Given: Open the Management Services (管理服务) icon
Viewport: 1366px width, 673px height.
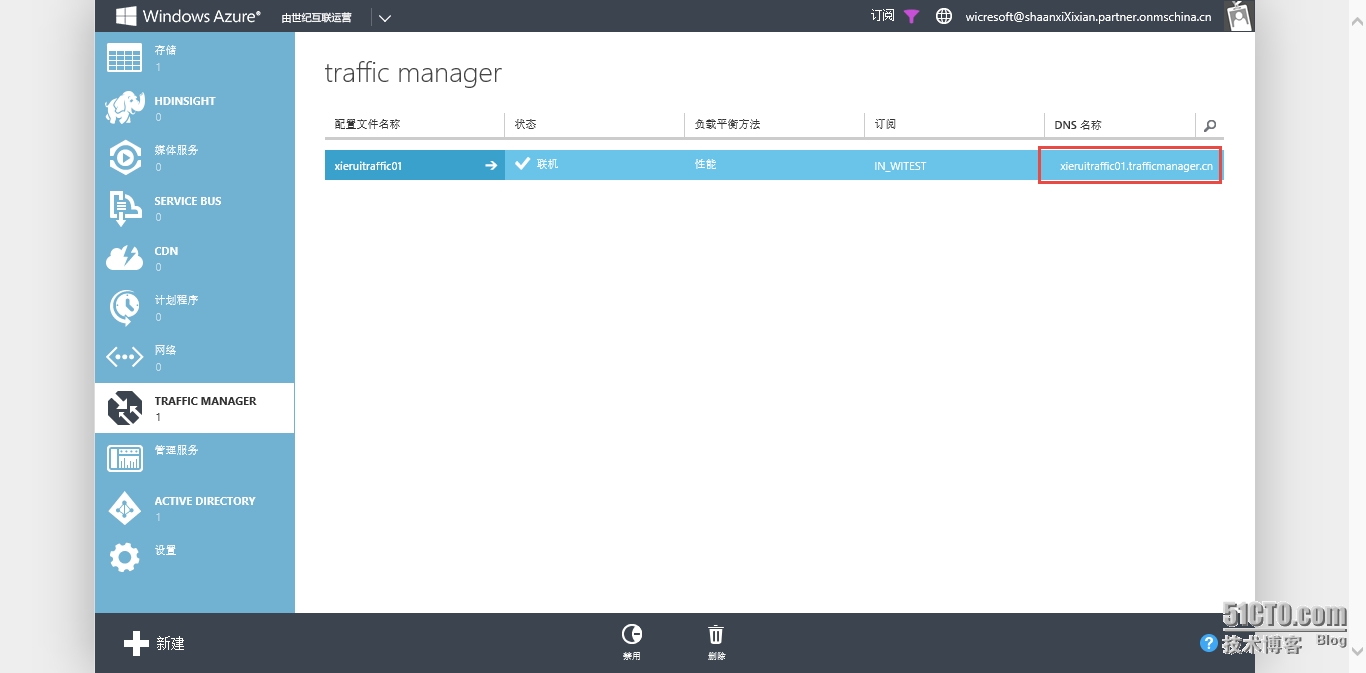Looking at the screenshot, I should (125, 458).
